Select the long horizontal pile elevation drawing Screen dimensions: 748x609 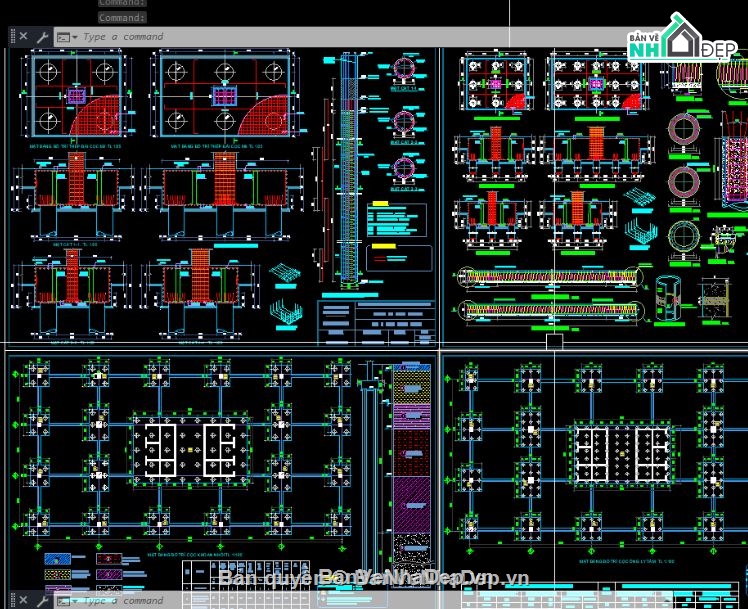point(548,277)
